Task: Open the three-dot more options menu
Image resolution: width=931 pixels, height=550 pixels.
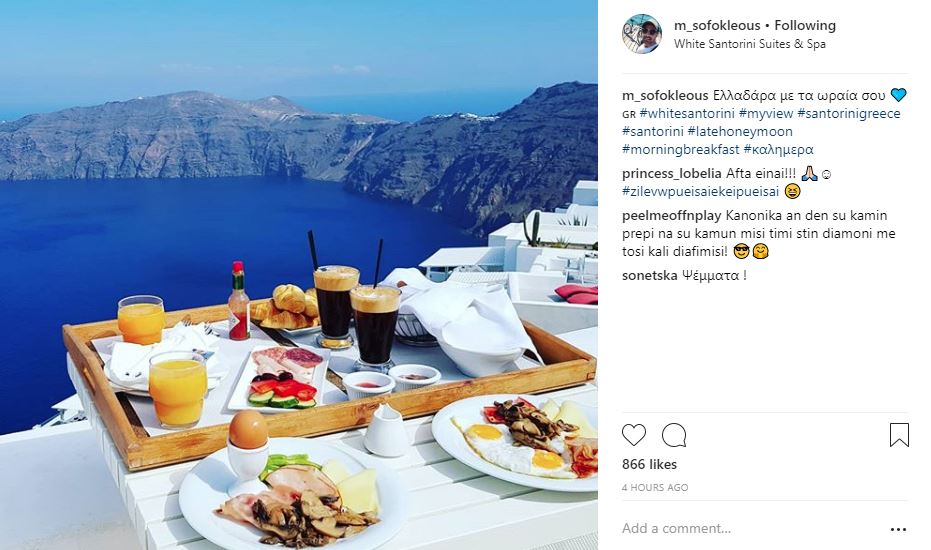Action: [898, 529]
